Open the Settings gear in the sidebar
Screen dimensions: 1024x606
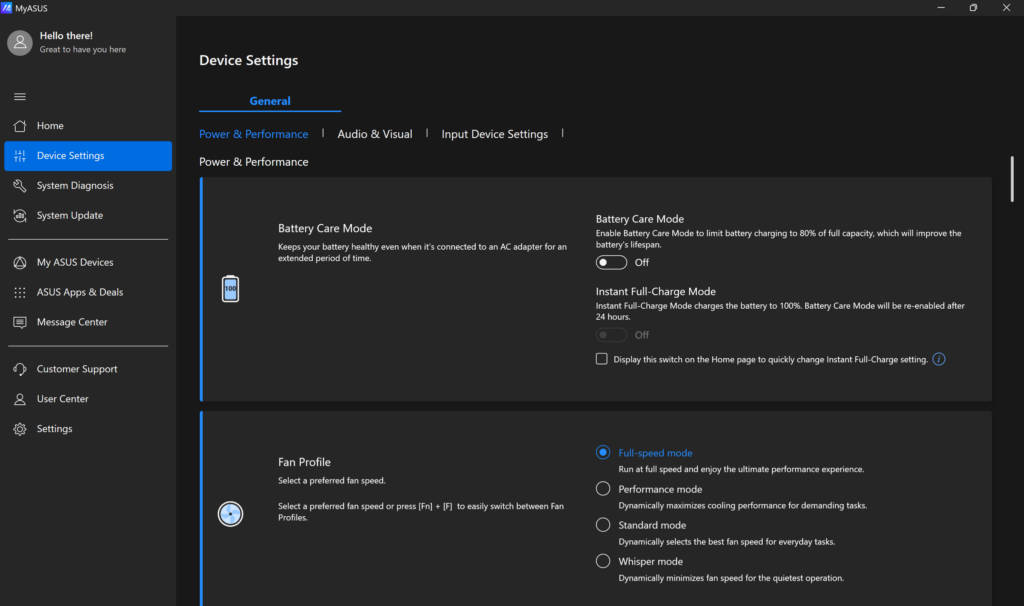pos(20,429)
